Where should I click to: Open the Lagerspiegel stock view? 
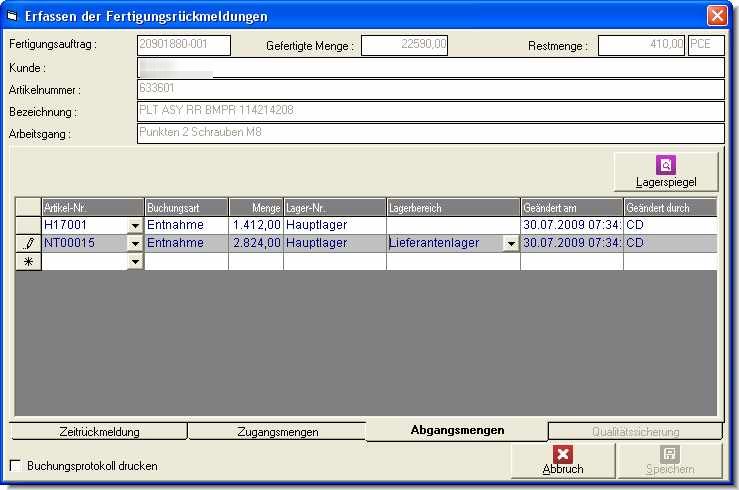click(x=665, y=171)
